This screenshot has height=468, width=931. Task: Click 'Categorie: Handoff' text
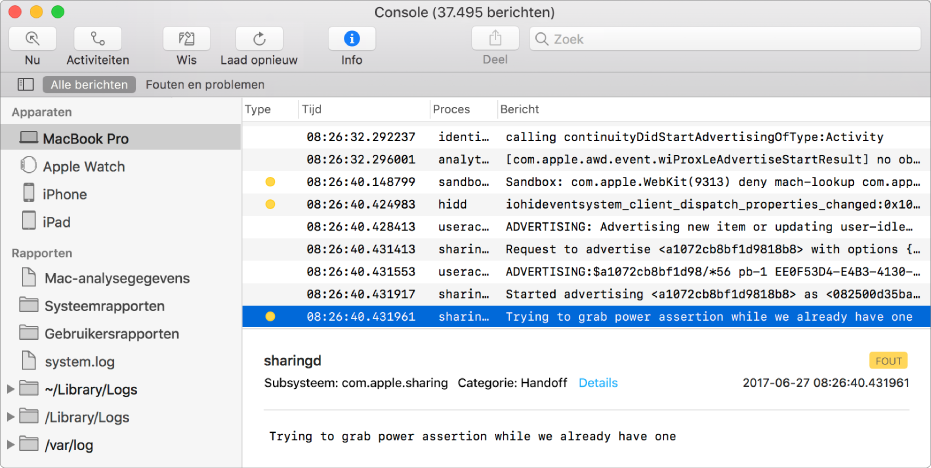coord(512,383)
